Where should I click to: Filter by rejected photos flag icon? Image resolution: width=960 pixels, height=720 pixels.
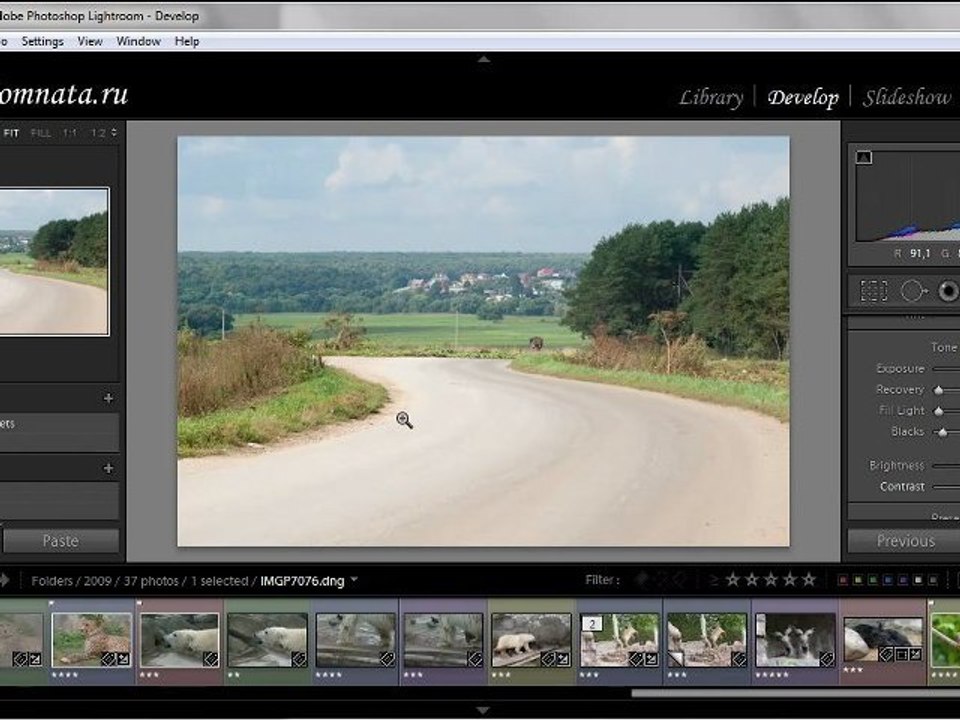point(679,579)
